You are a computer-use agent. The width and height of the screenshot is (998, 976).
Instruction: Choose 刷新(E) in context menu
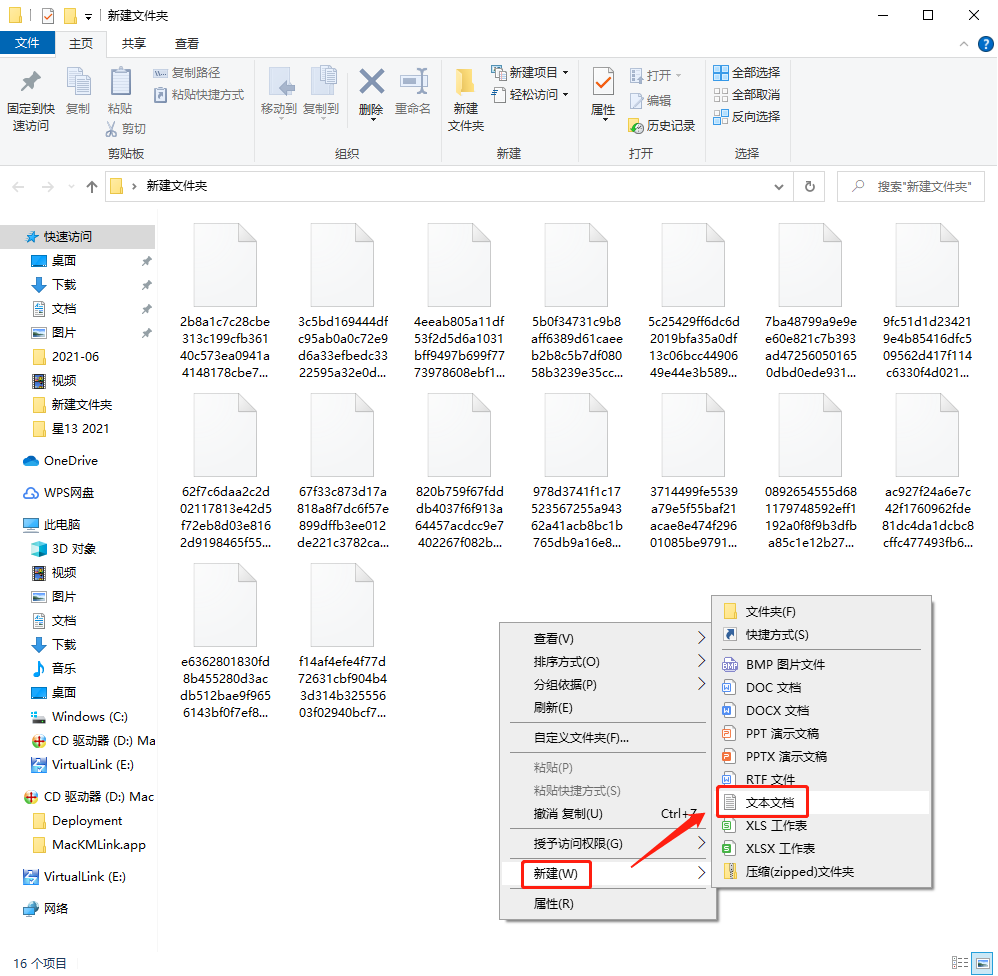click(608, 707)
